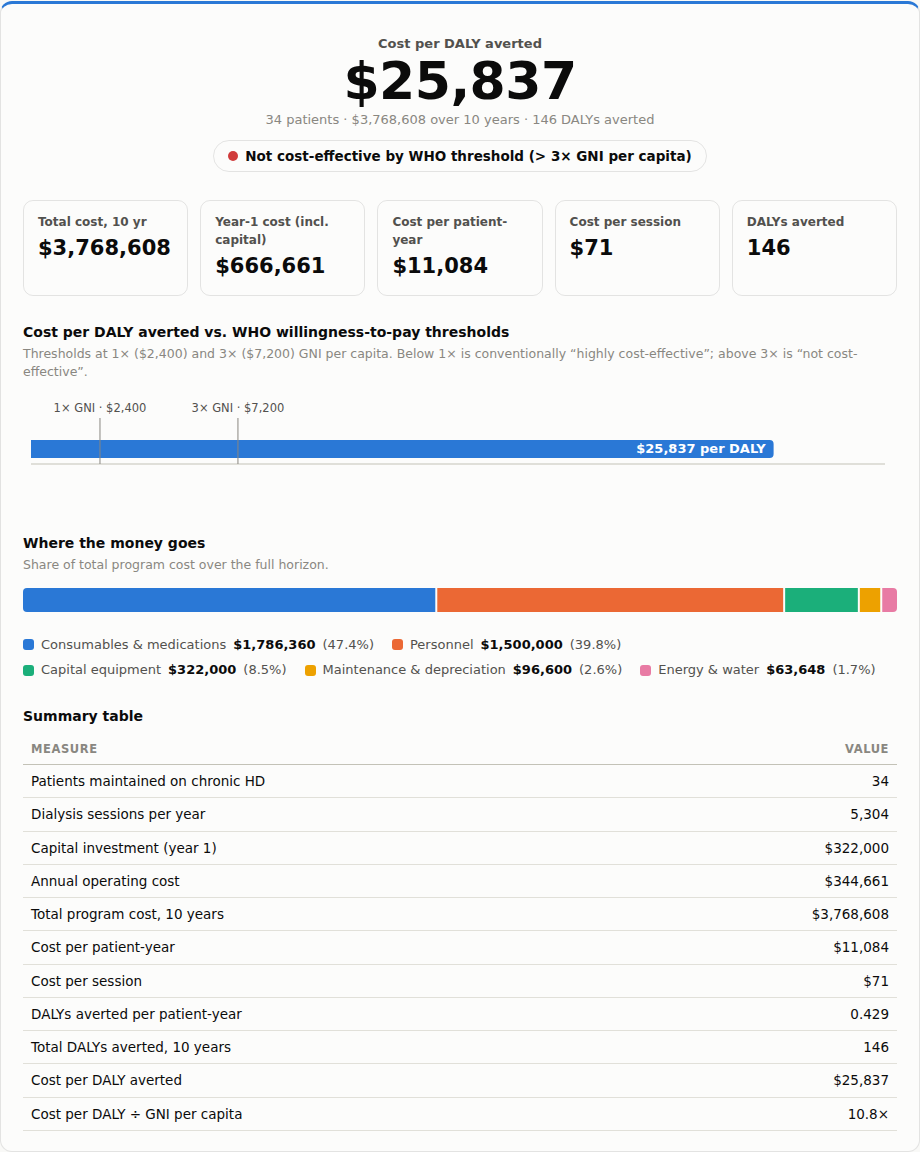Click the 10.8× value in the last table row
Viewport: 920px width, 1152px height.
tap(869, 1114)
